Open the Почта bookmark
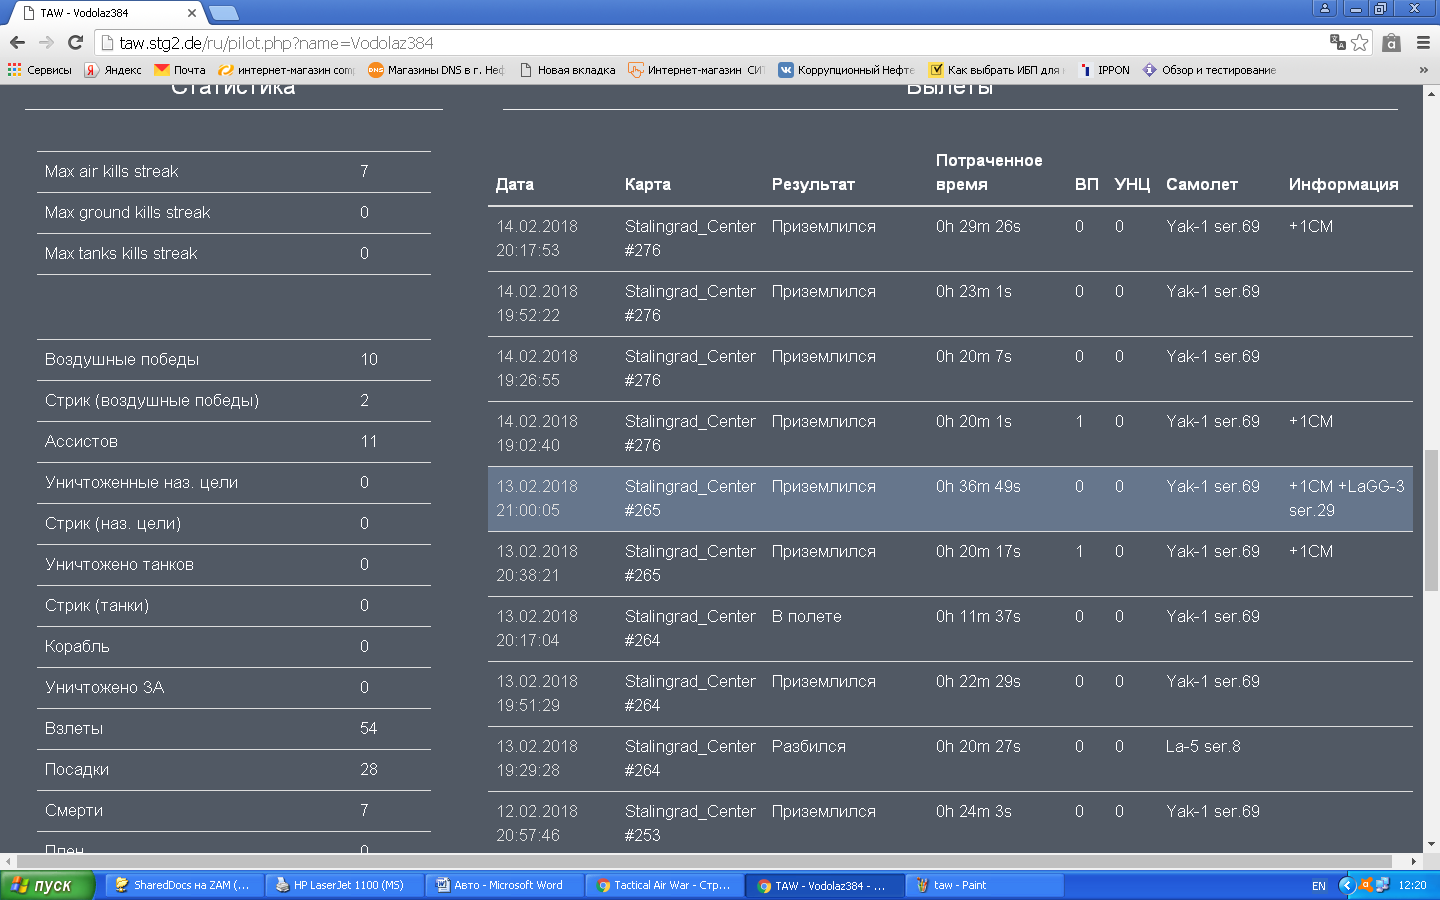This screenshot has height=900, width=1440. coord(180,70)
